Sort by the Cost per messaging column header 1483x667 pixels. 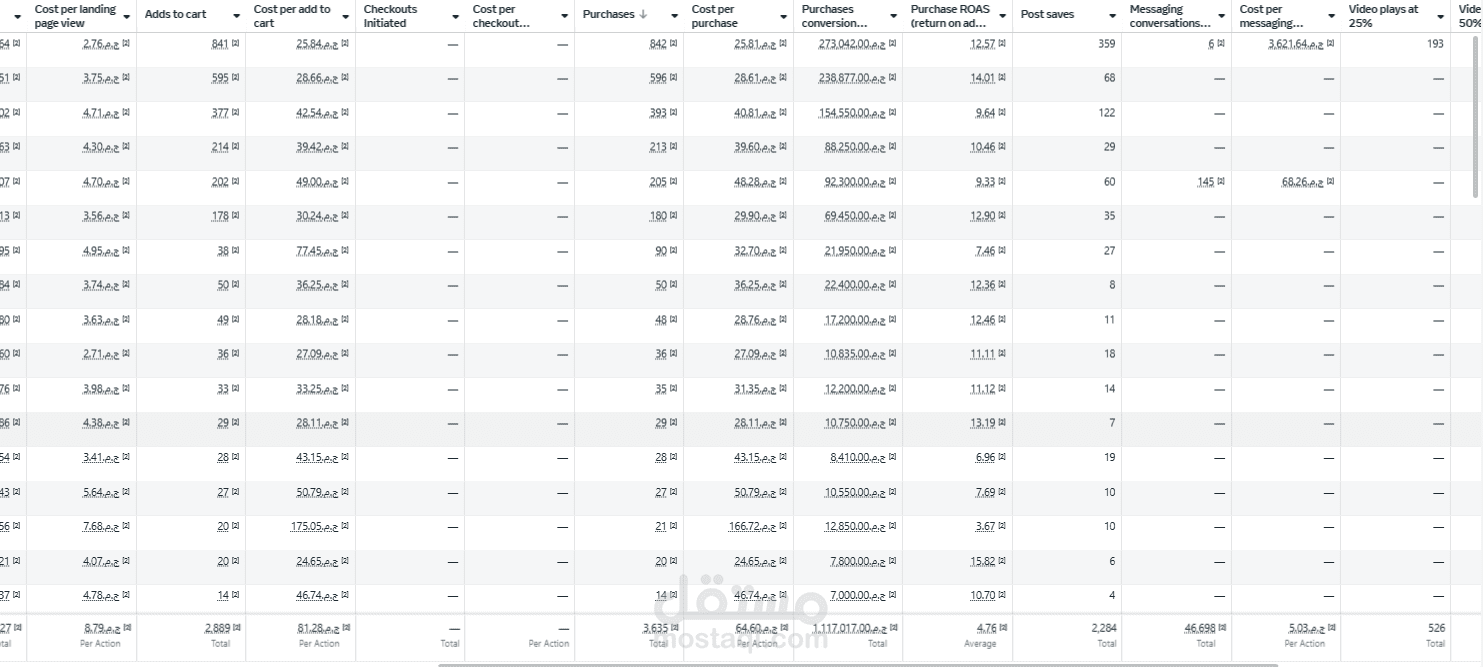1271,16
